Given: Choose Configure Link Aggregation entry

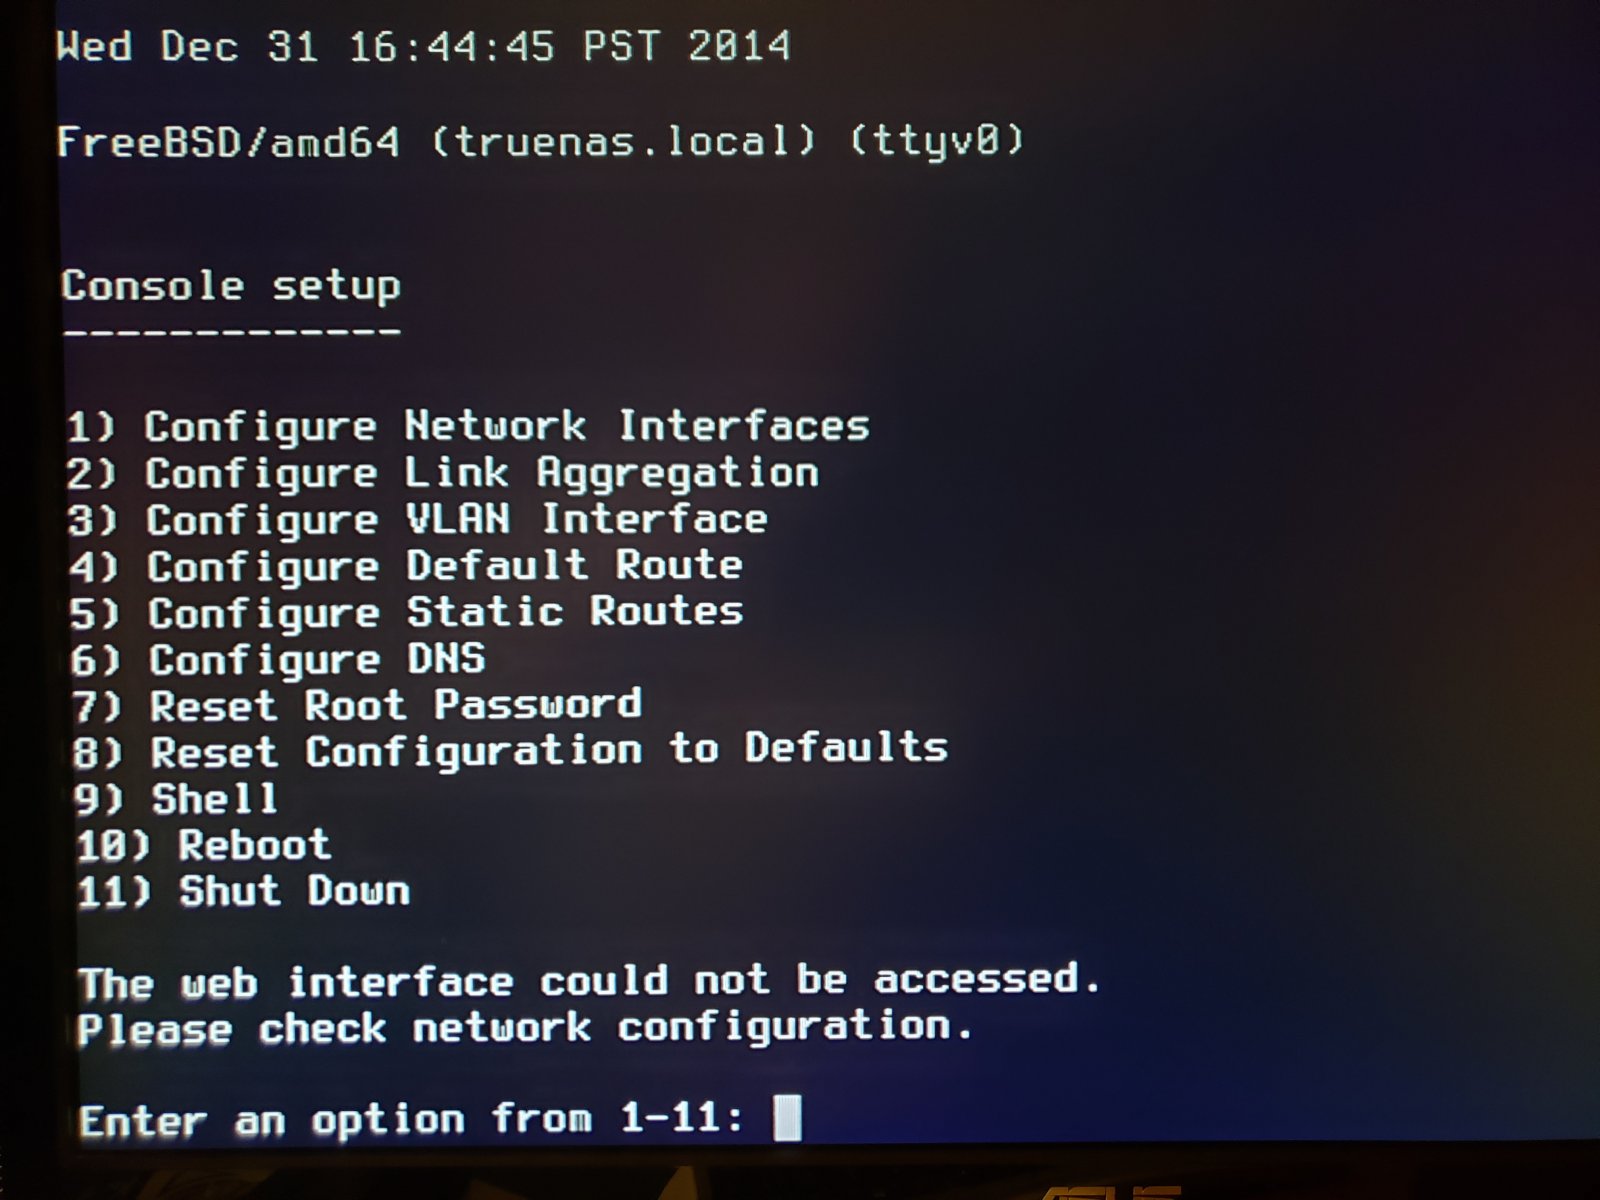Looking at the screenshot, I should point(441,474).
